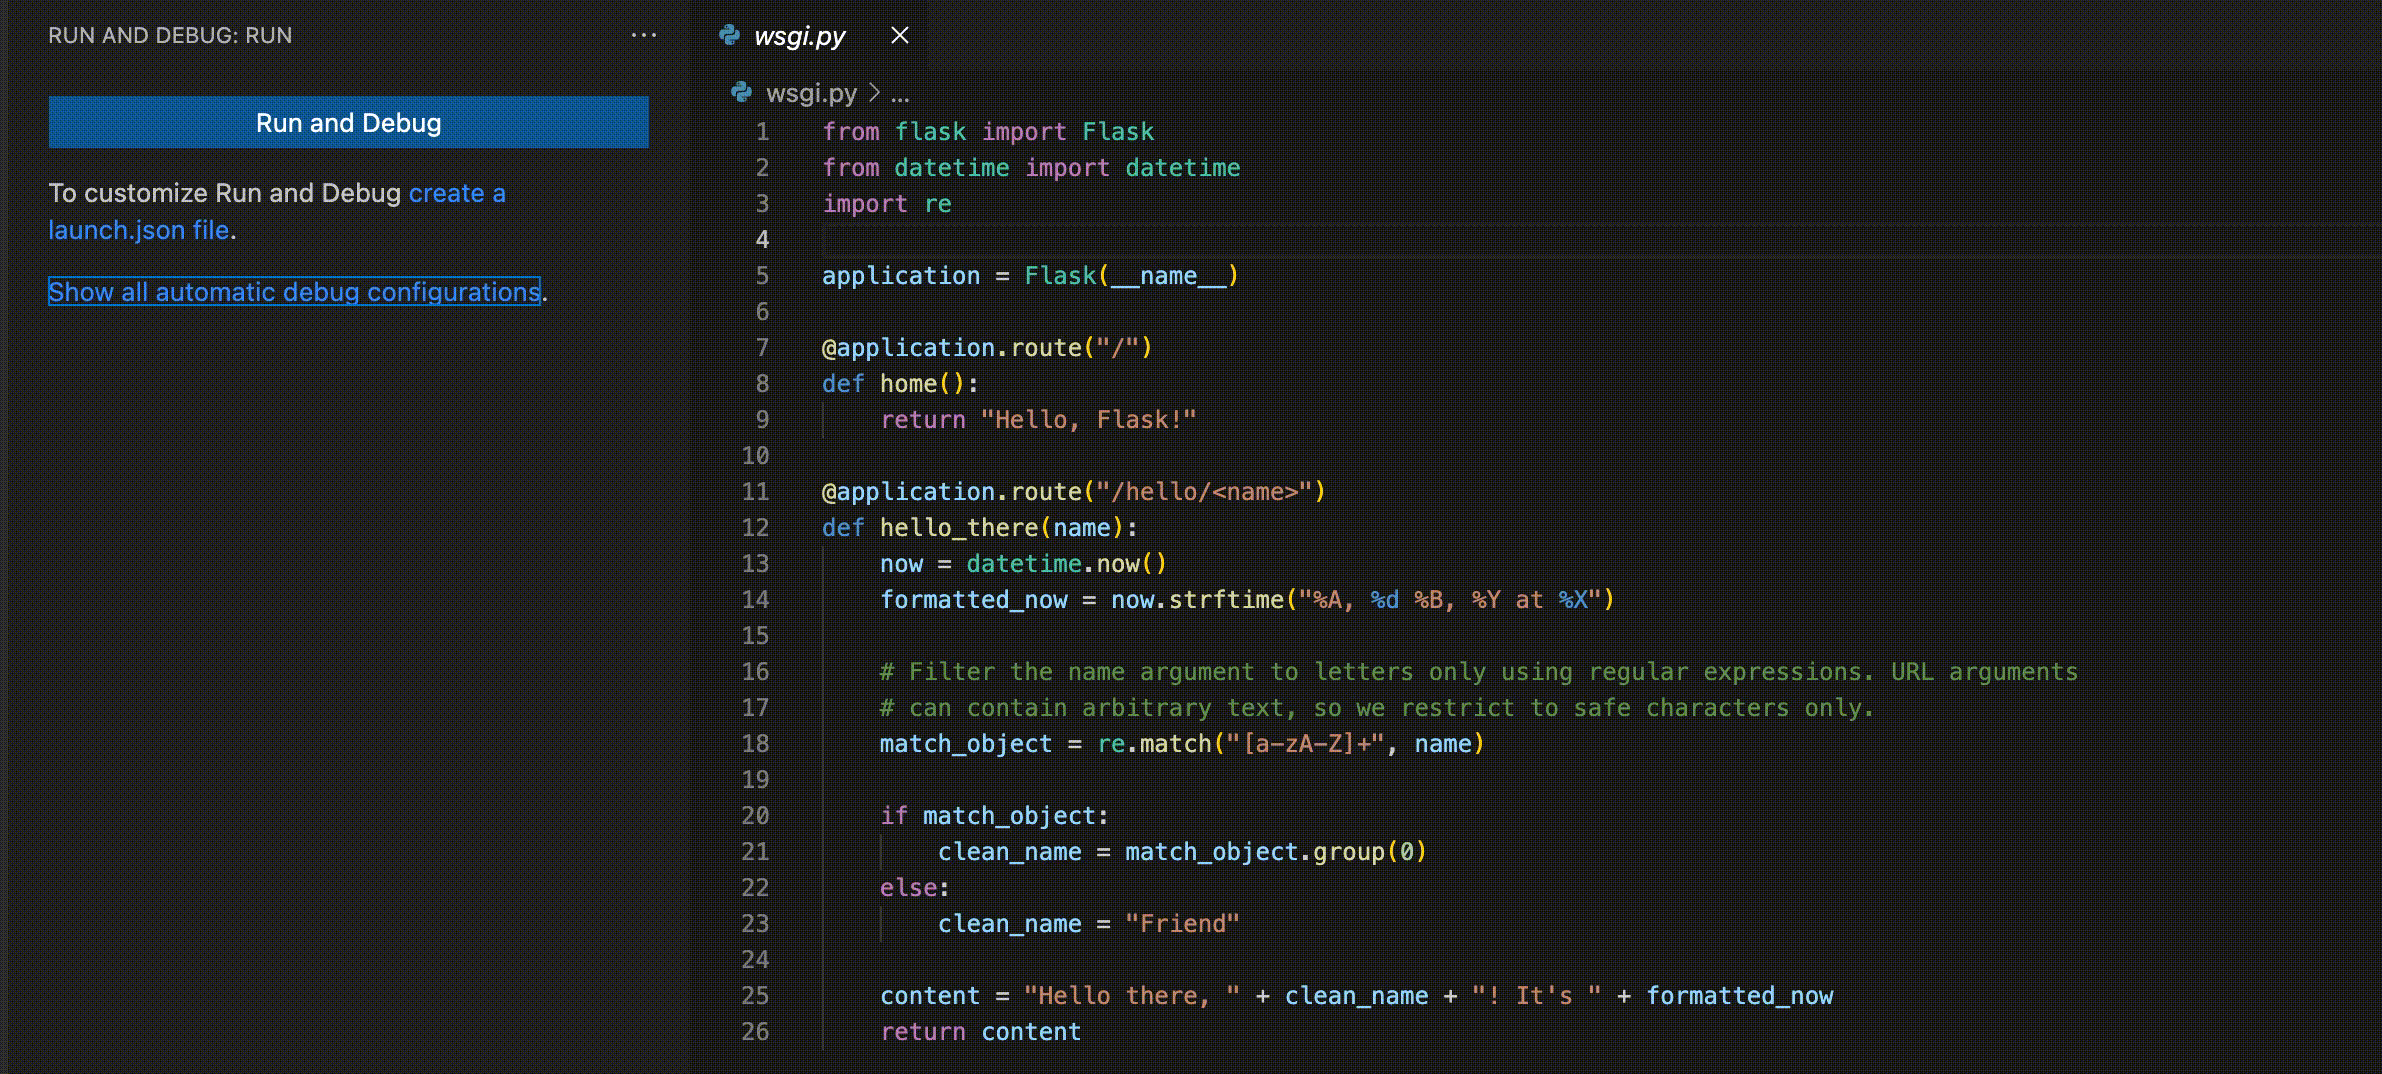Click the 'def home():' definition

pos(900,383)
